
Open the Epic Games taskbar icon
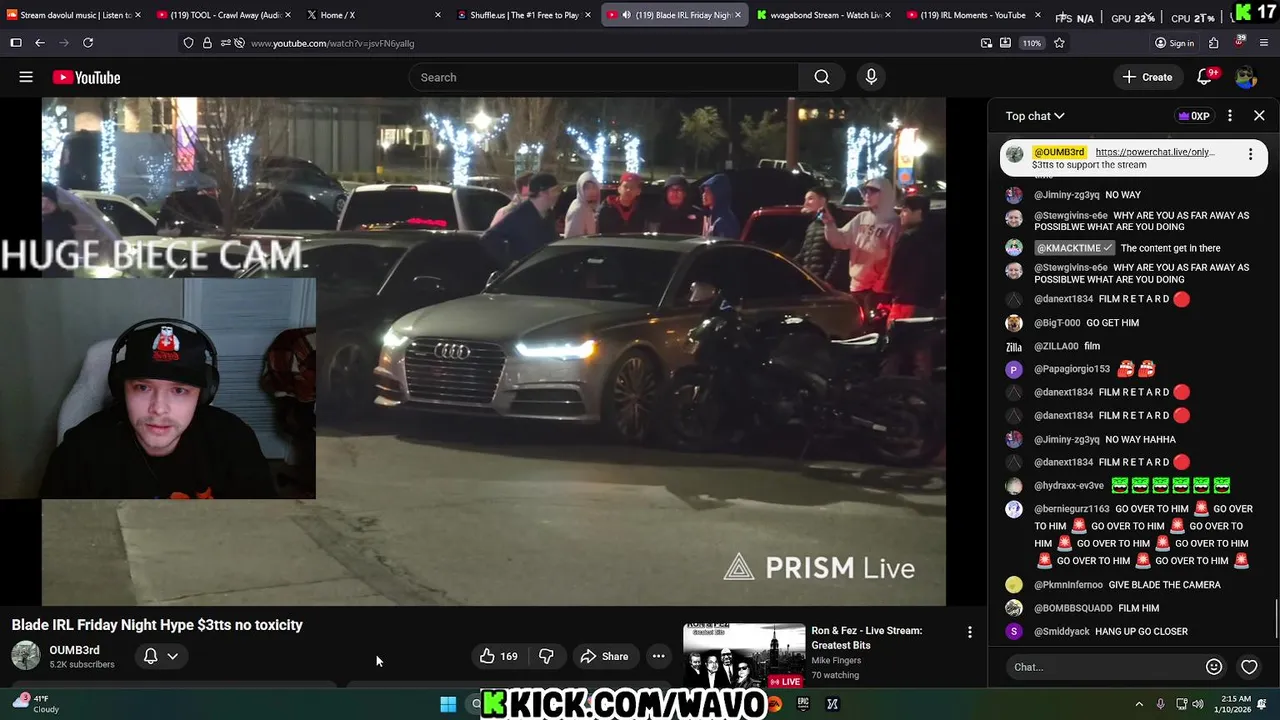point(803,704)
